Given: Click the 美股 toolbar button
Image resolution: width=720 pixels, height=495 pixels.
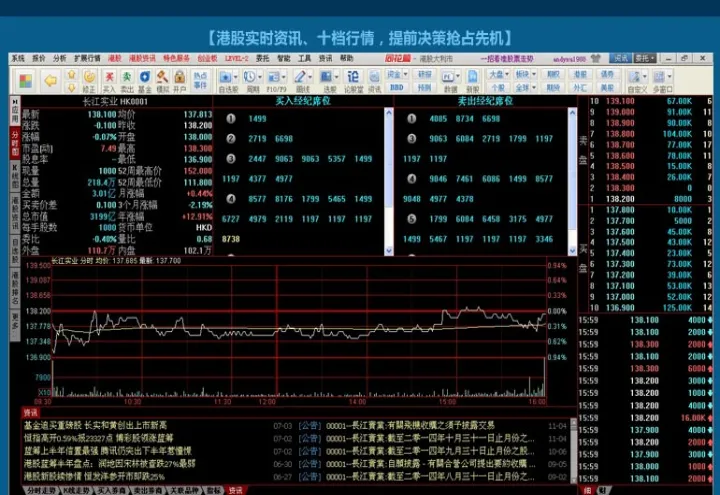Looking at the screenshot, I should [607, 87].
